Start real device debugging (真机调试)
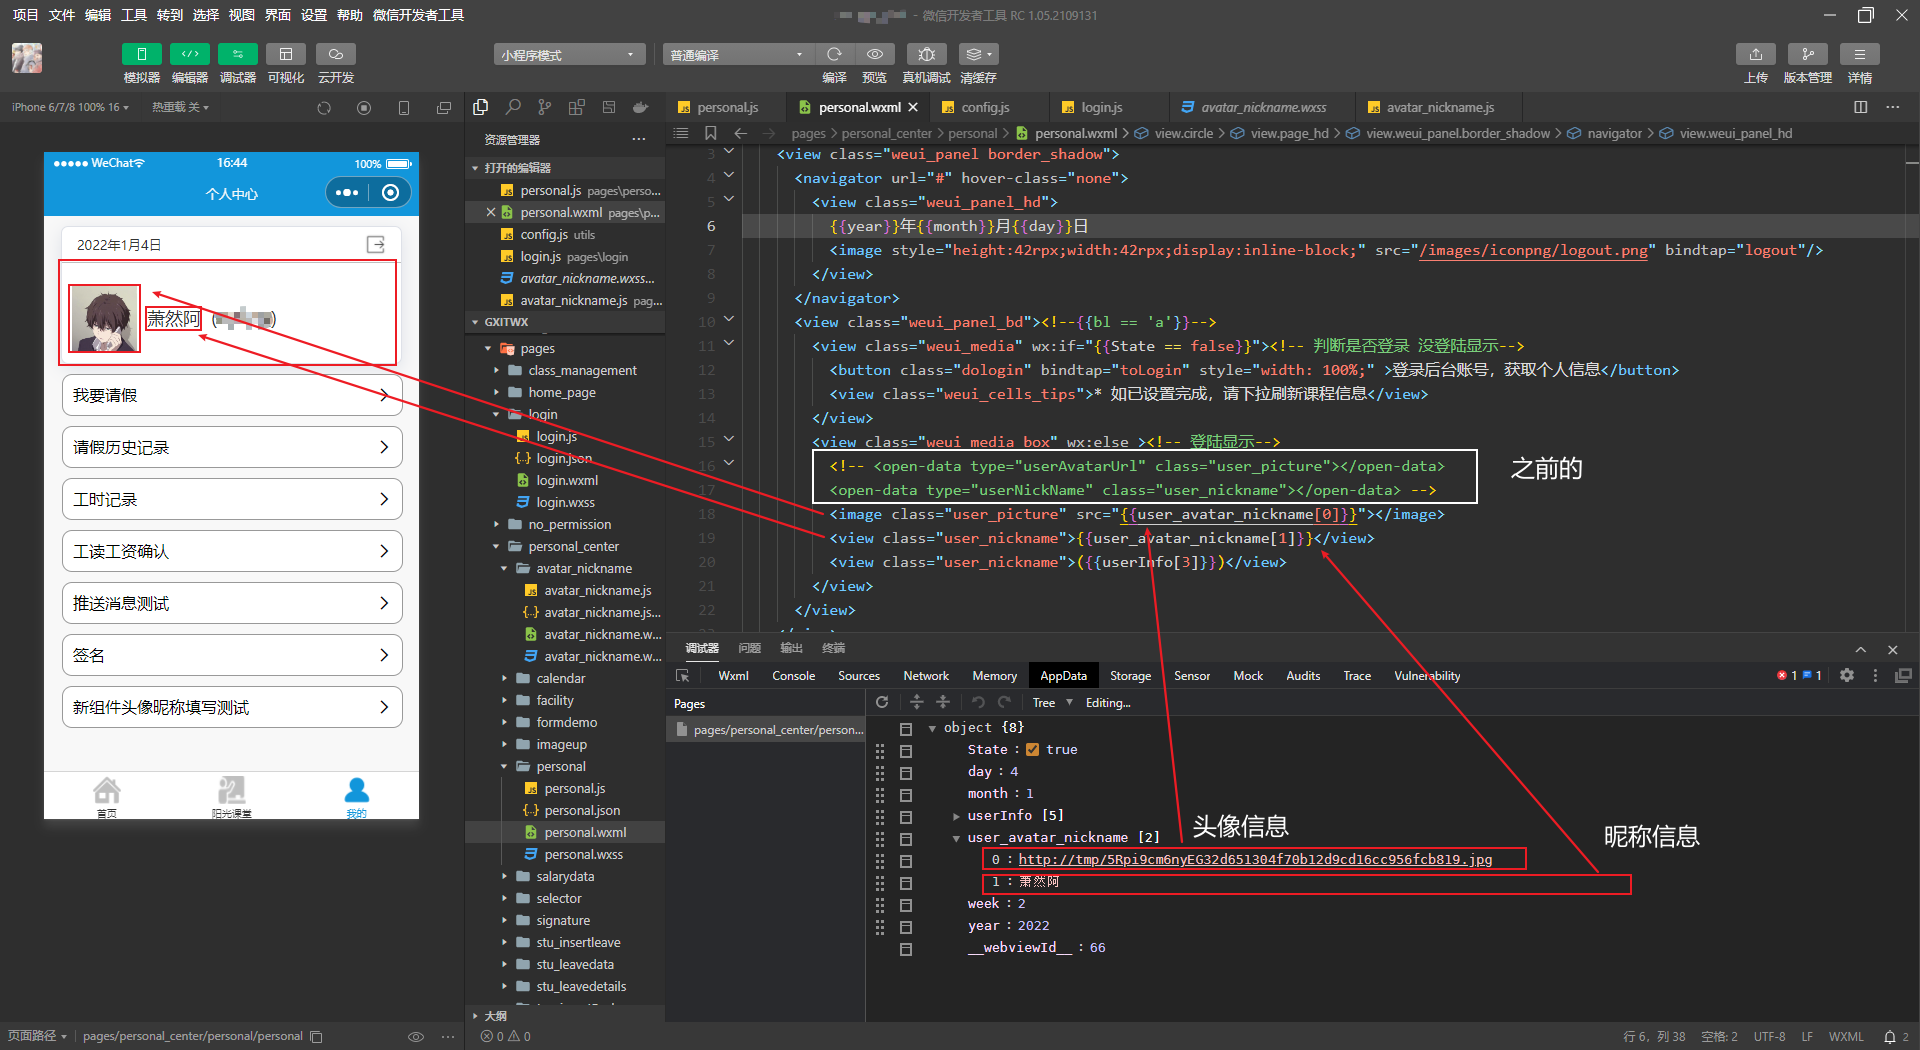The width and height of the screenshot is (1920, 1050). click(926, 54)
